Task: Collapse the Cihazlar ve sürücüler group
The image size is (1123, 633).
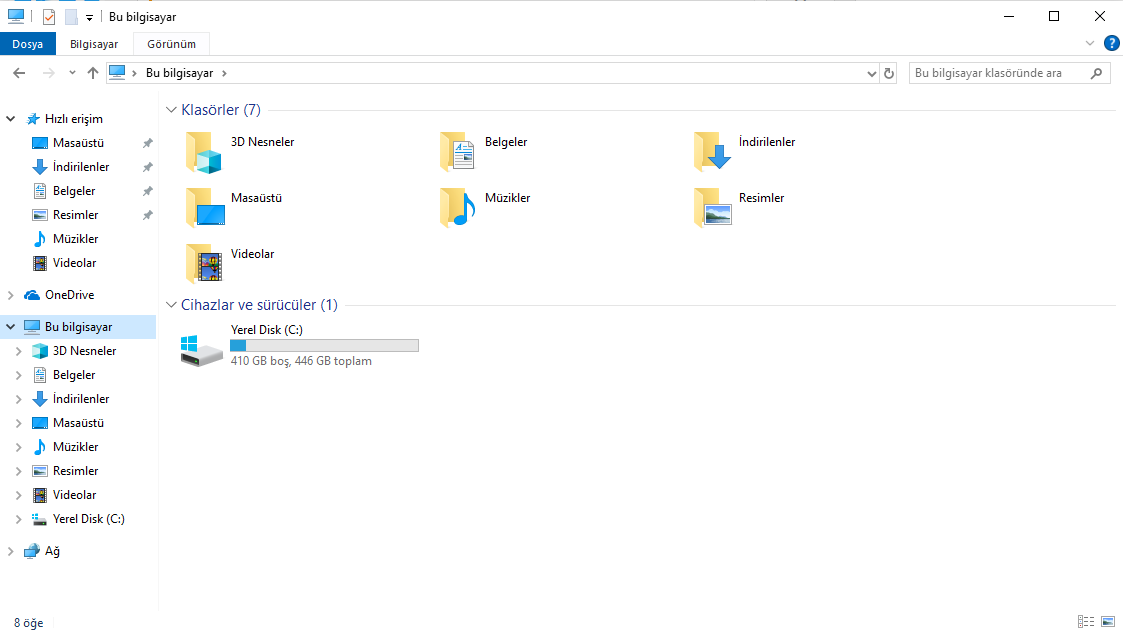Action: coord(171,304)
